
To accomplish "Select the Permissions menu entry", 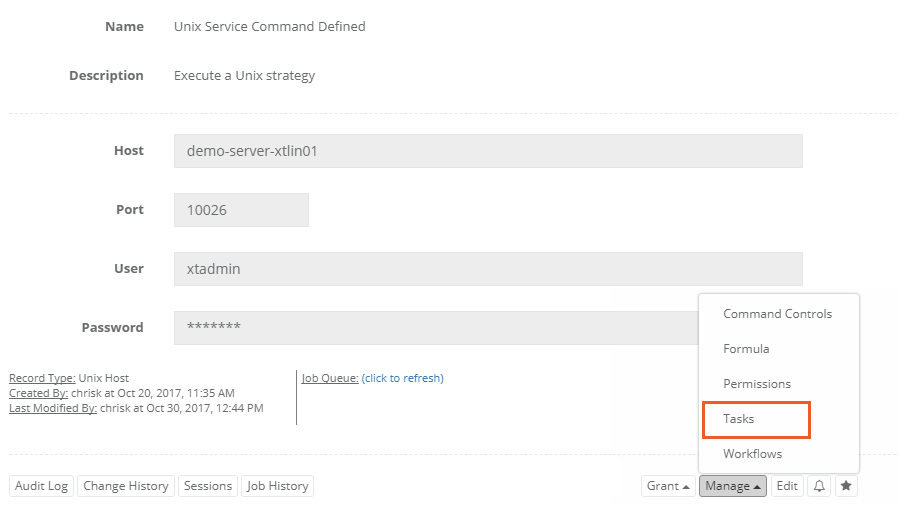I will coord(756,384).
